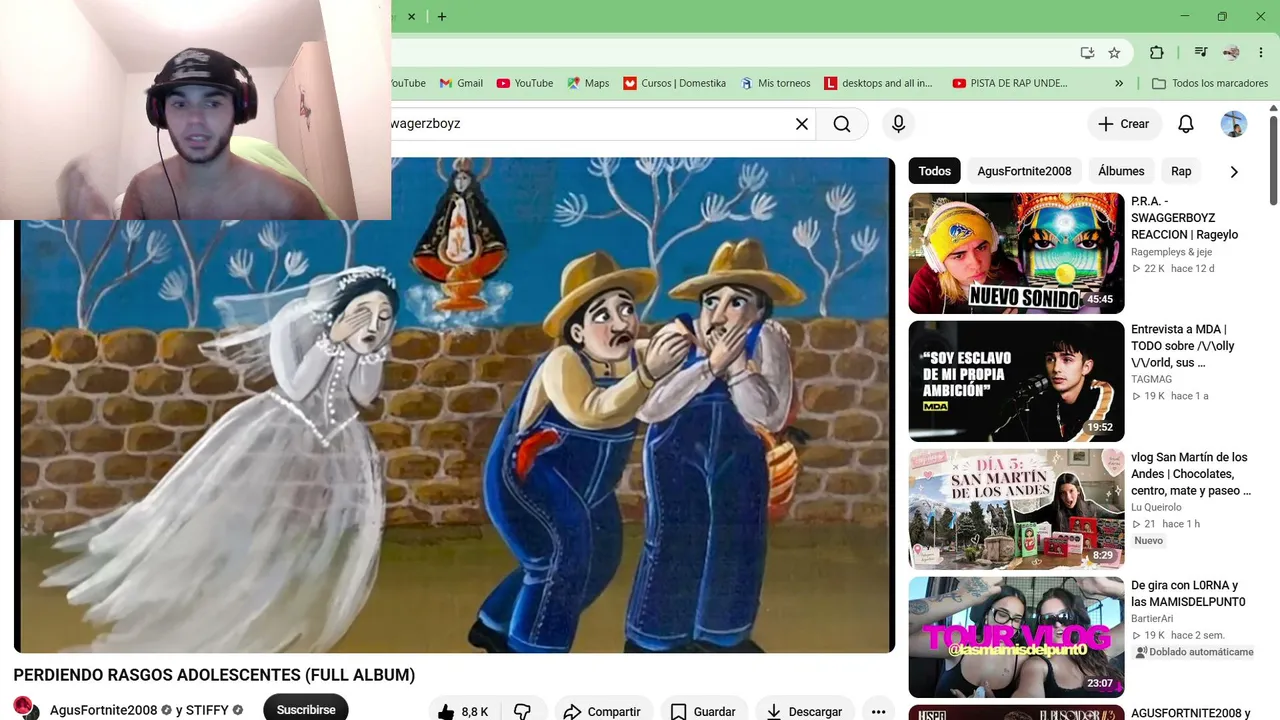Open the Maps bookmark
Screen dimensions: 1280x720
[x=588, y=83]
